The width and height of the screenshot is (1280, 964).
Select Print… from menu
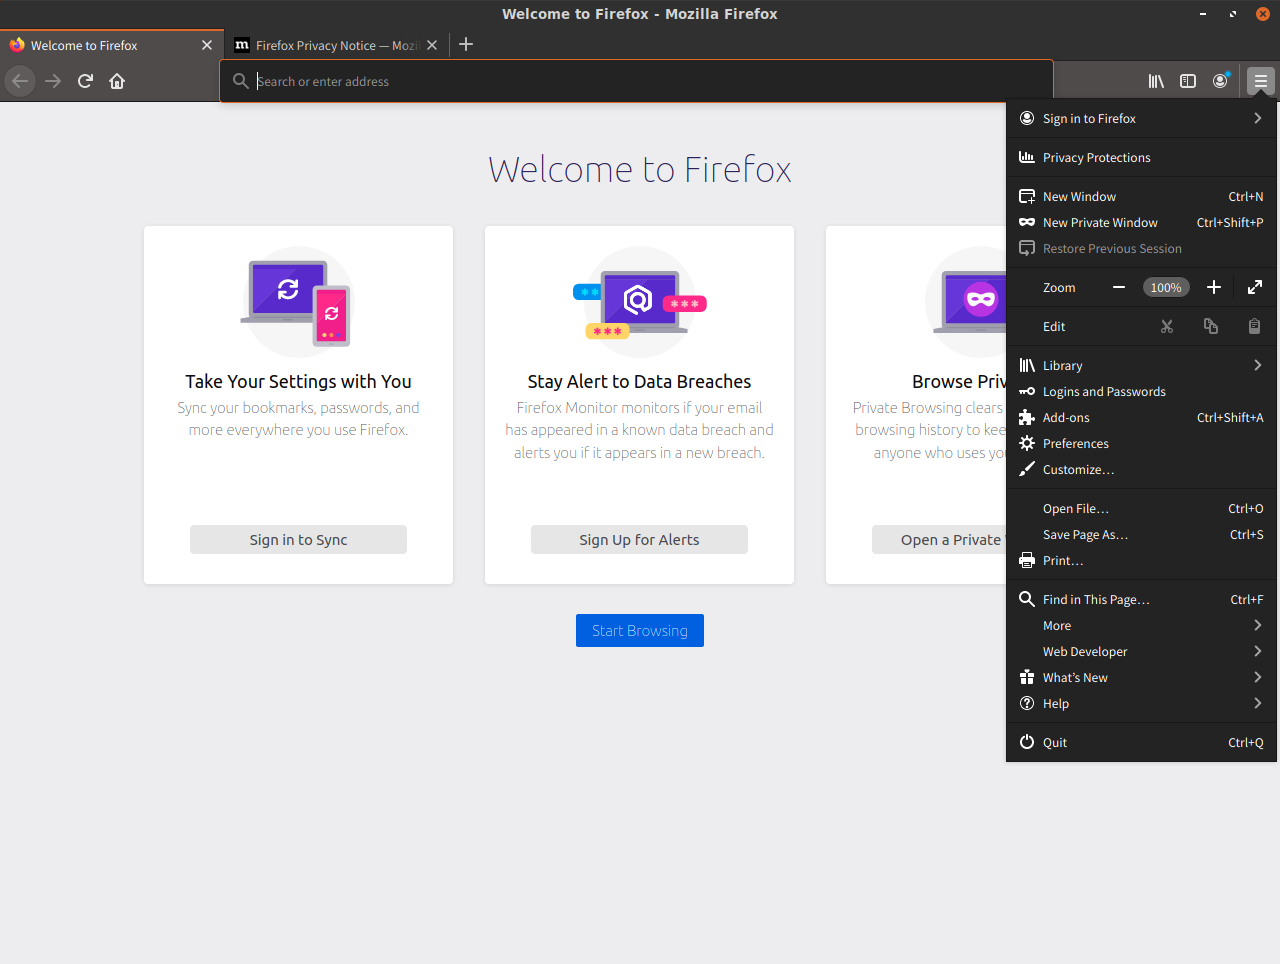coord(1141,560)
